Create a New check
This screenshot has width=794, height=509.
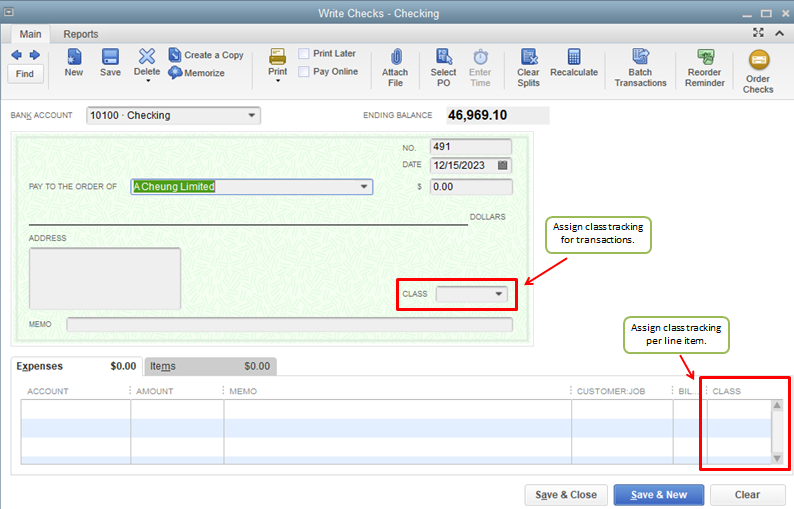pyautogui.click(x=74, y=63)
